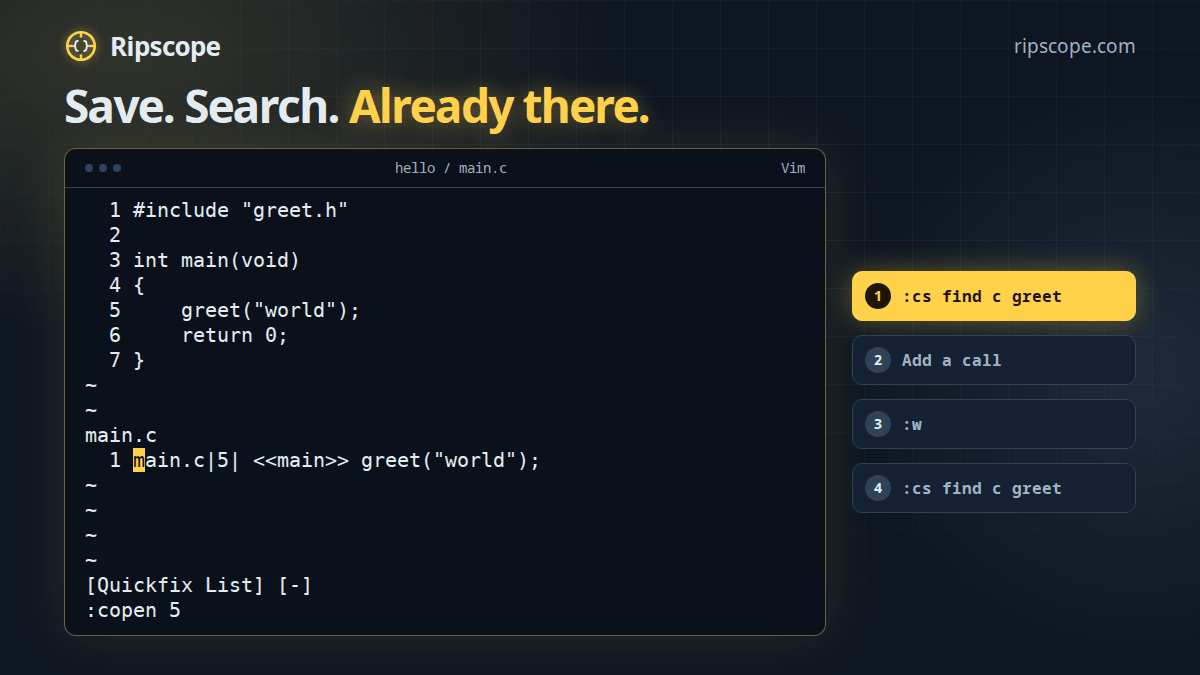Click the opening brace on line 4
This screenshot has height=675, width=1200.
tap(139, 285)
